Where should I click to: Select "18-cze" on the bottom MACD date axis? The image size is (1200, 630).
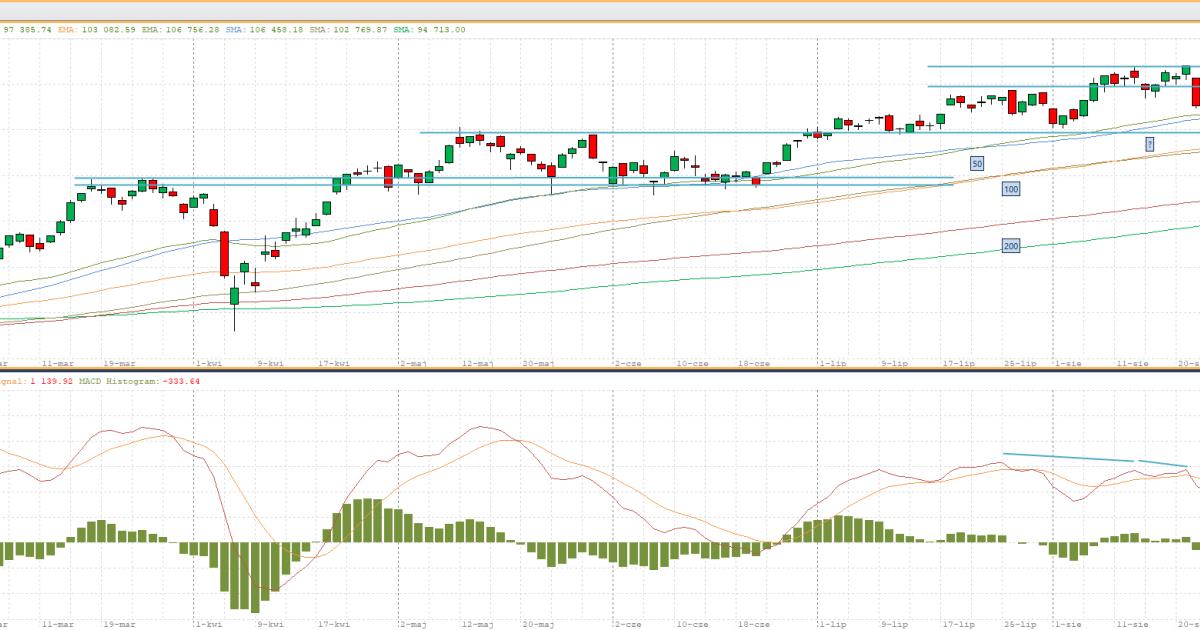(x=752, y=624)
